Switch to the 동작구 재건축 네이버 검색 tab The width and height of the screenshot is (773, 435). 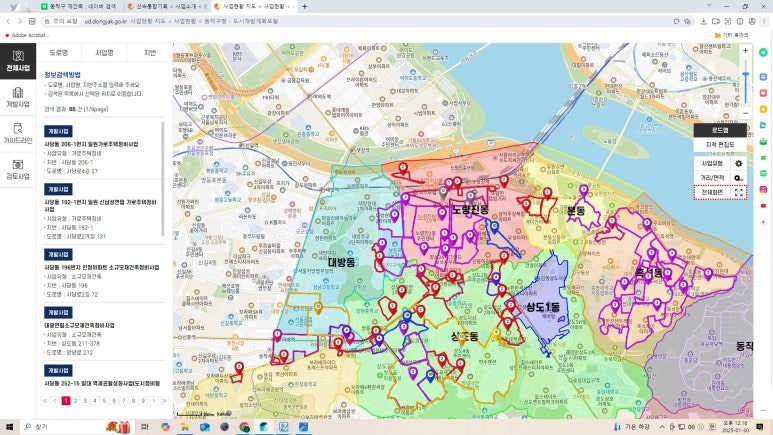point(81,6)
